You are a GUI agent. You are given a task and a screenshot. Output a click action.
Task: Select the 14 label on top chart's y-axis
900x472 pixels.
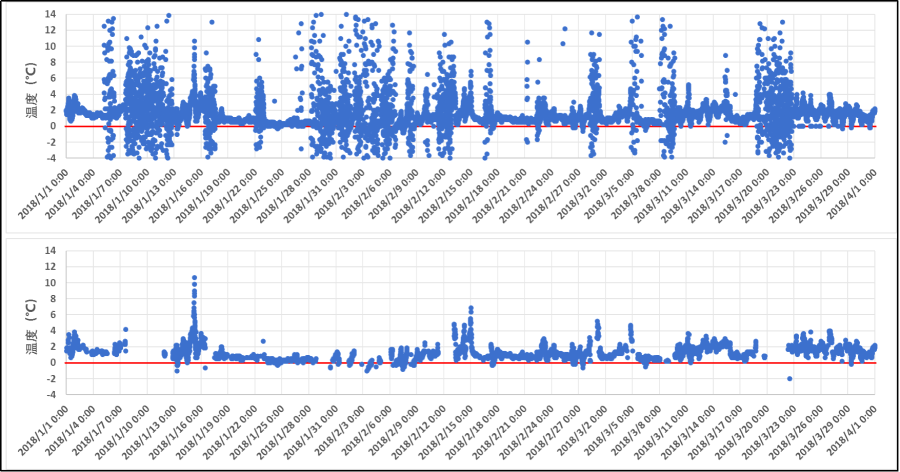click(x=50, y=15)
